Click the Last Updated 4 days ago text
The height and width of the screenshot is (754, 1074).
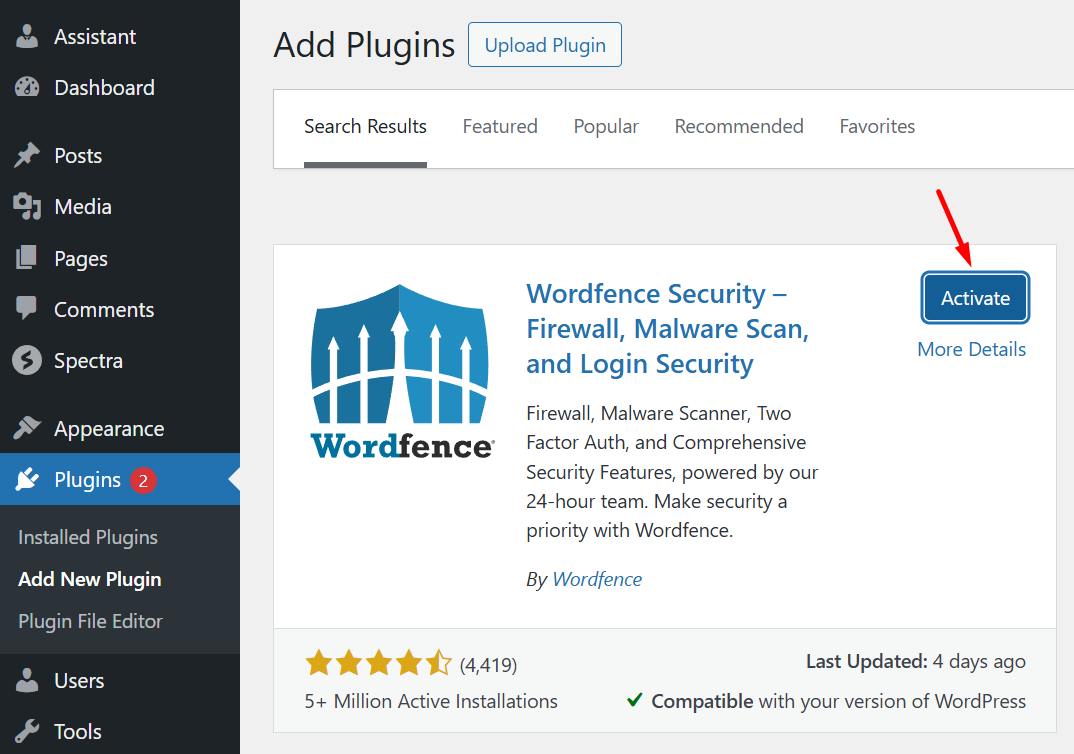click(x=916, y=662)
